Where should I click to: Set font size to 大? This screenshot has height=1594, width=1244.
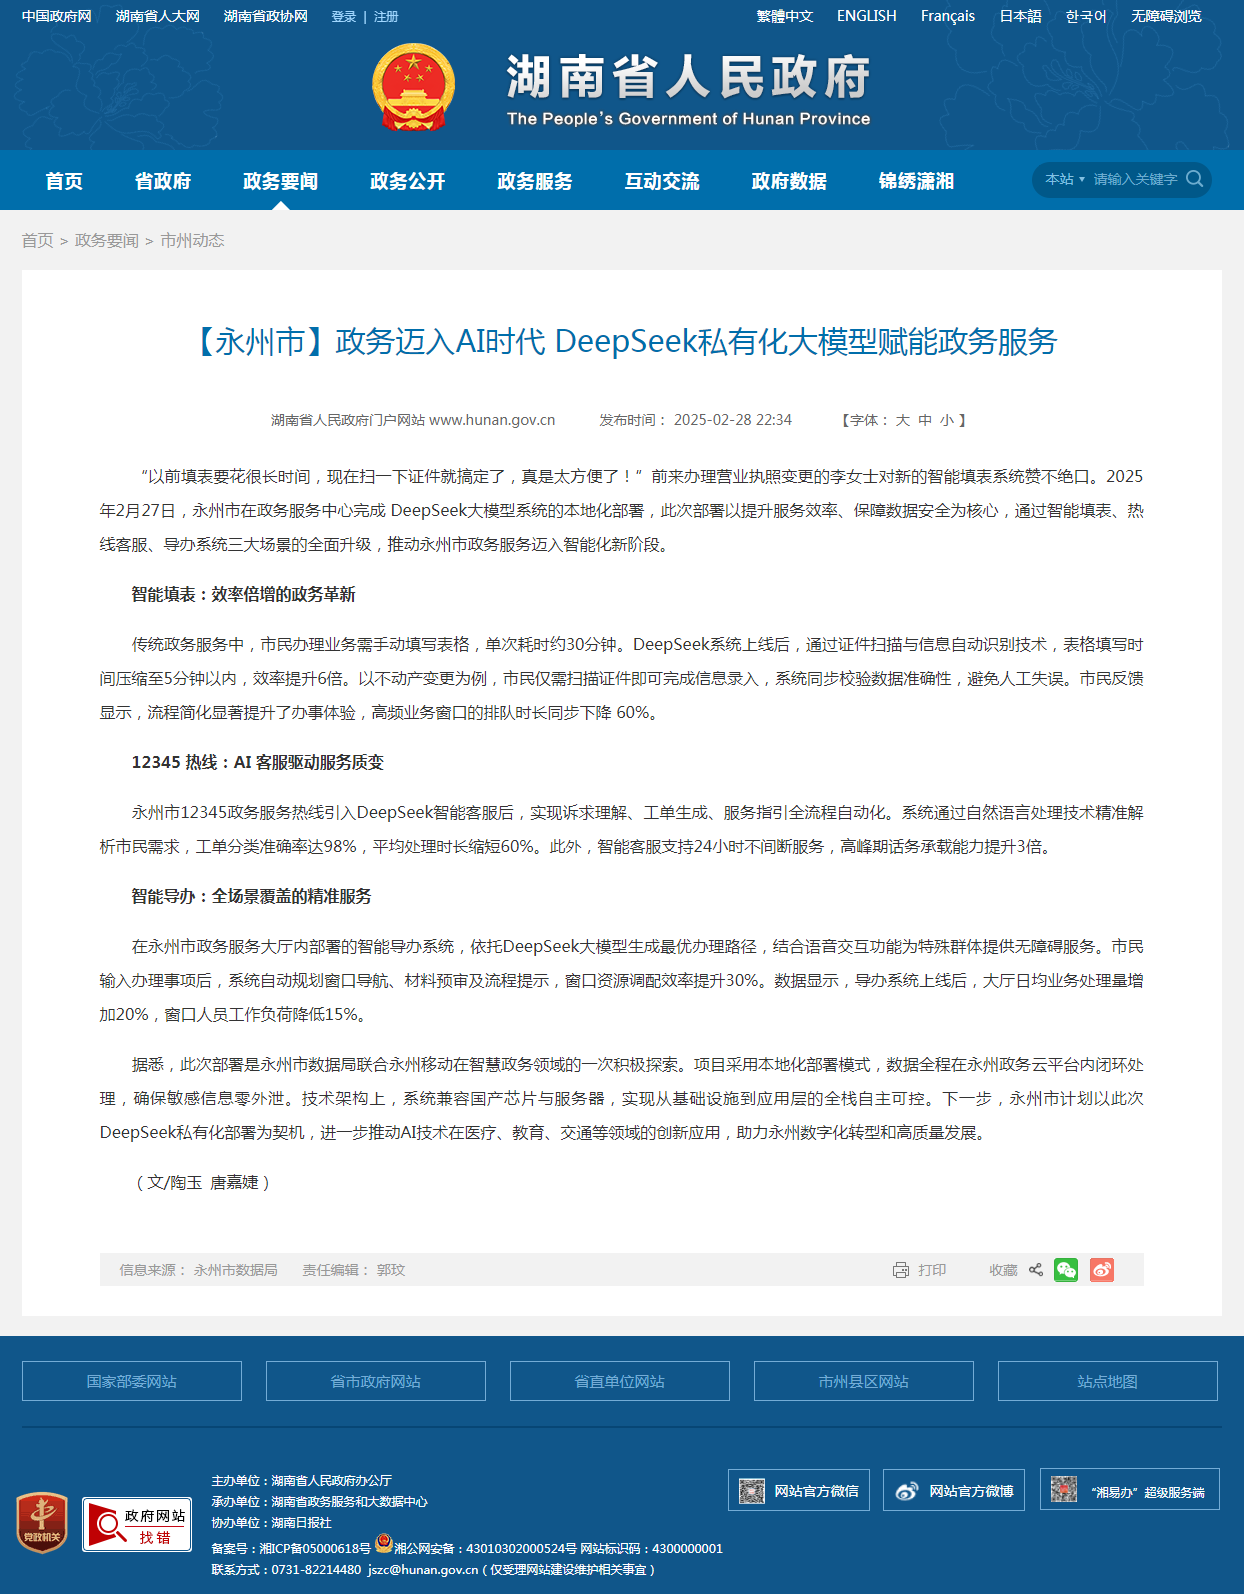pos(903,420)
